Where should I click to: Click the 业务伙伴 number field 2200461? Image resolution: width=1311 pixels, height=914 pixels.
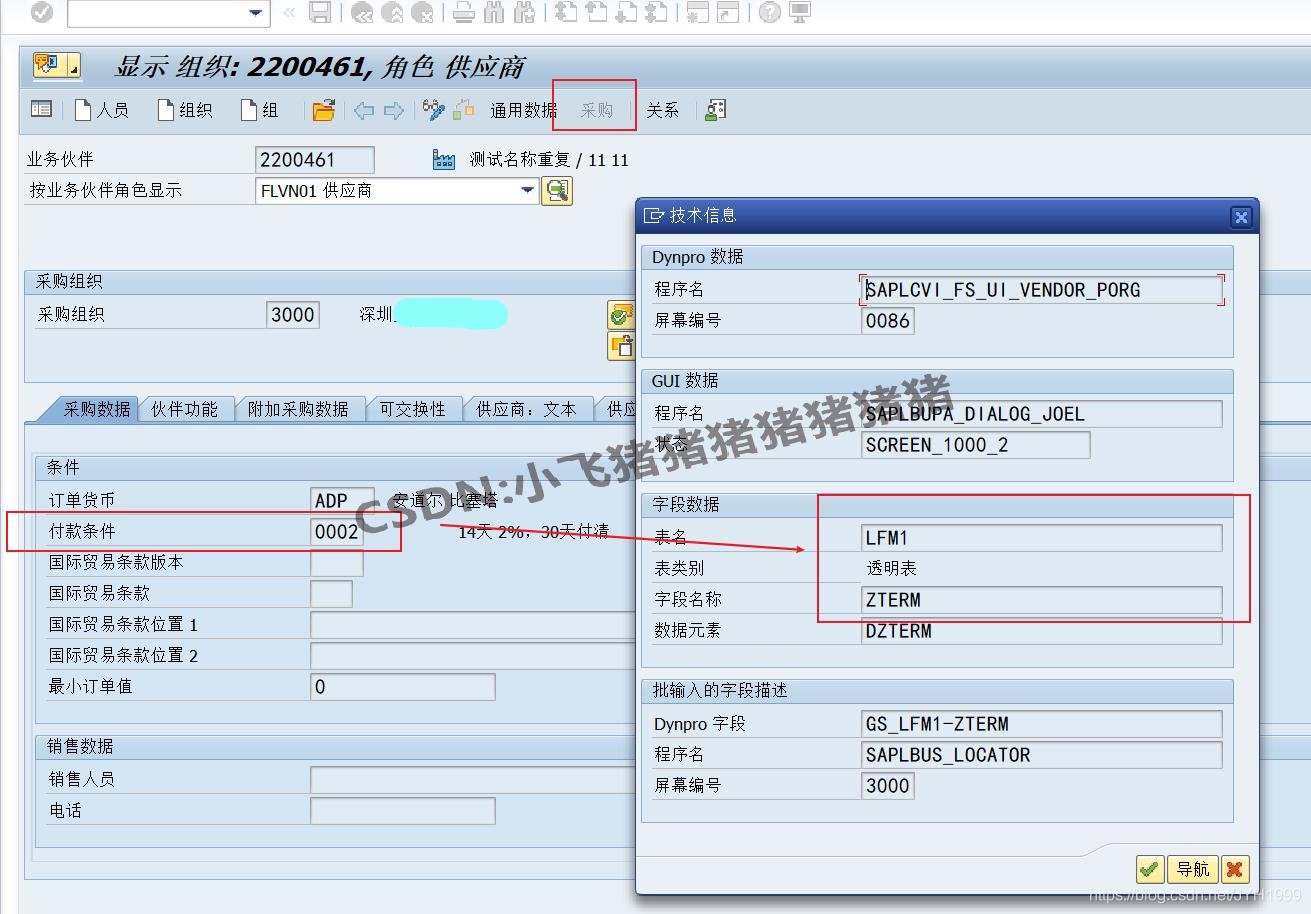315,160
